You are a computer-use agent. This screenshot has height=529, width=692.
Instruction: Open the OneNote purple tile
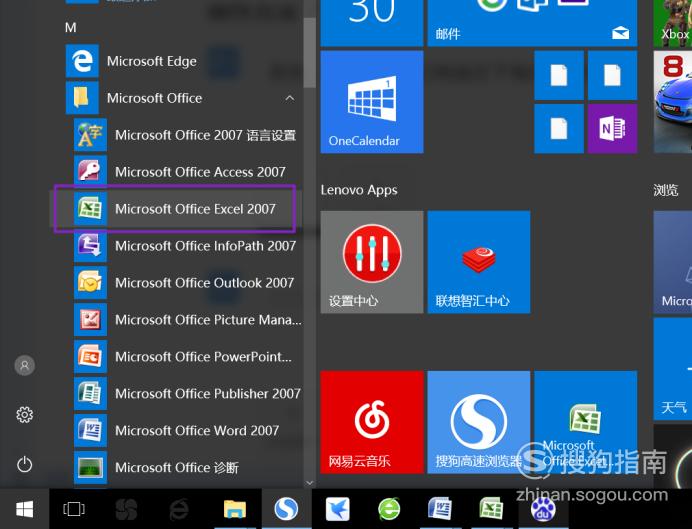click(x=613, y=129)
